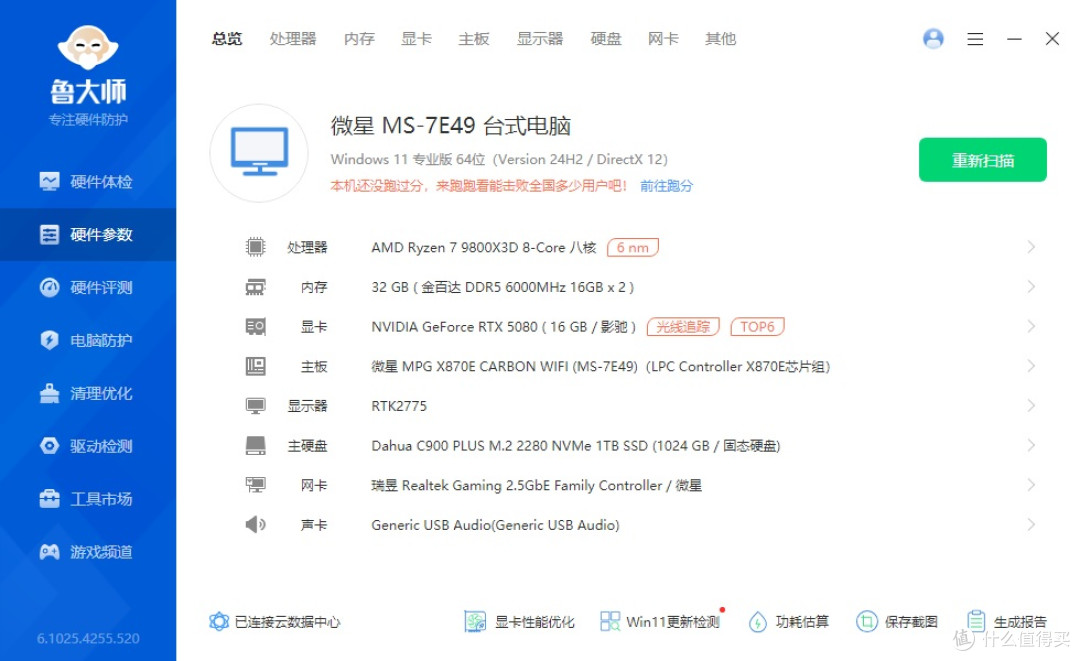The width and height of the screenshot is (1080, 661).
Task: Open 显卡性能优化 tool
Action: coord(519,622)
